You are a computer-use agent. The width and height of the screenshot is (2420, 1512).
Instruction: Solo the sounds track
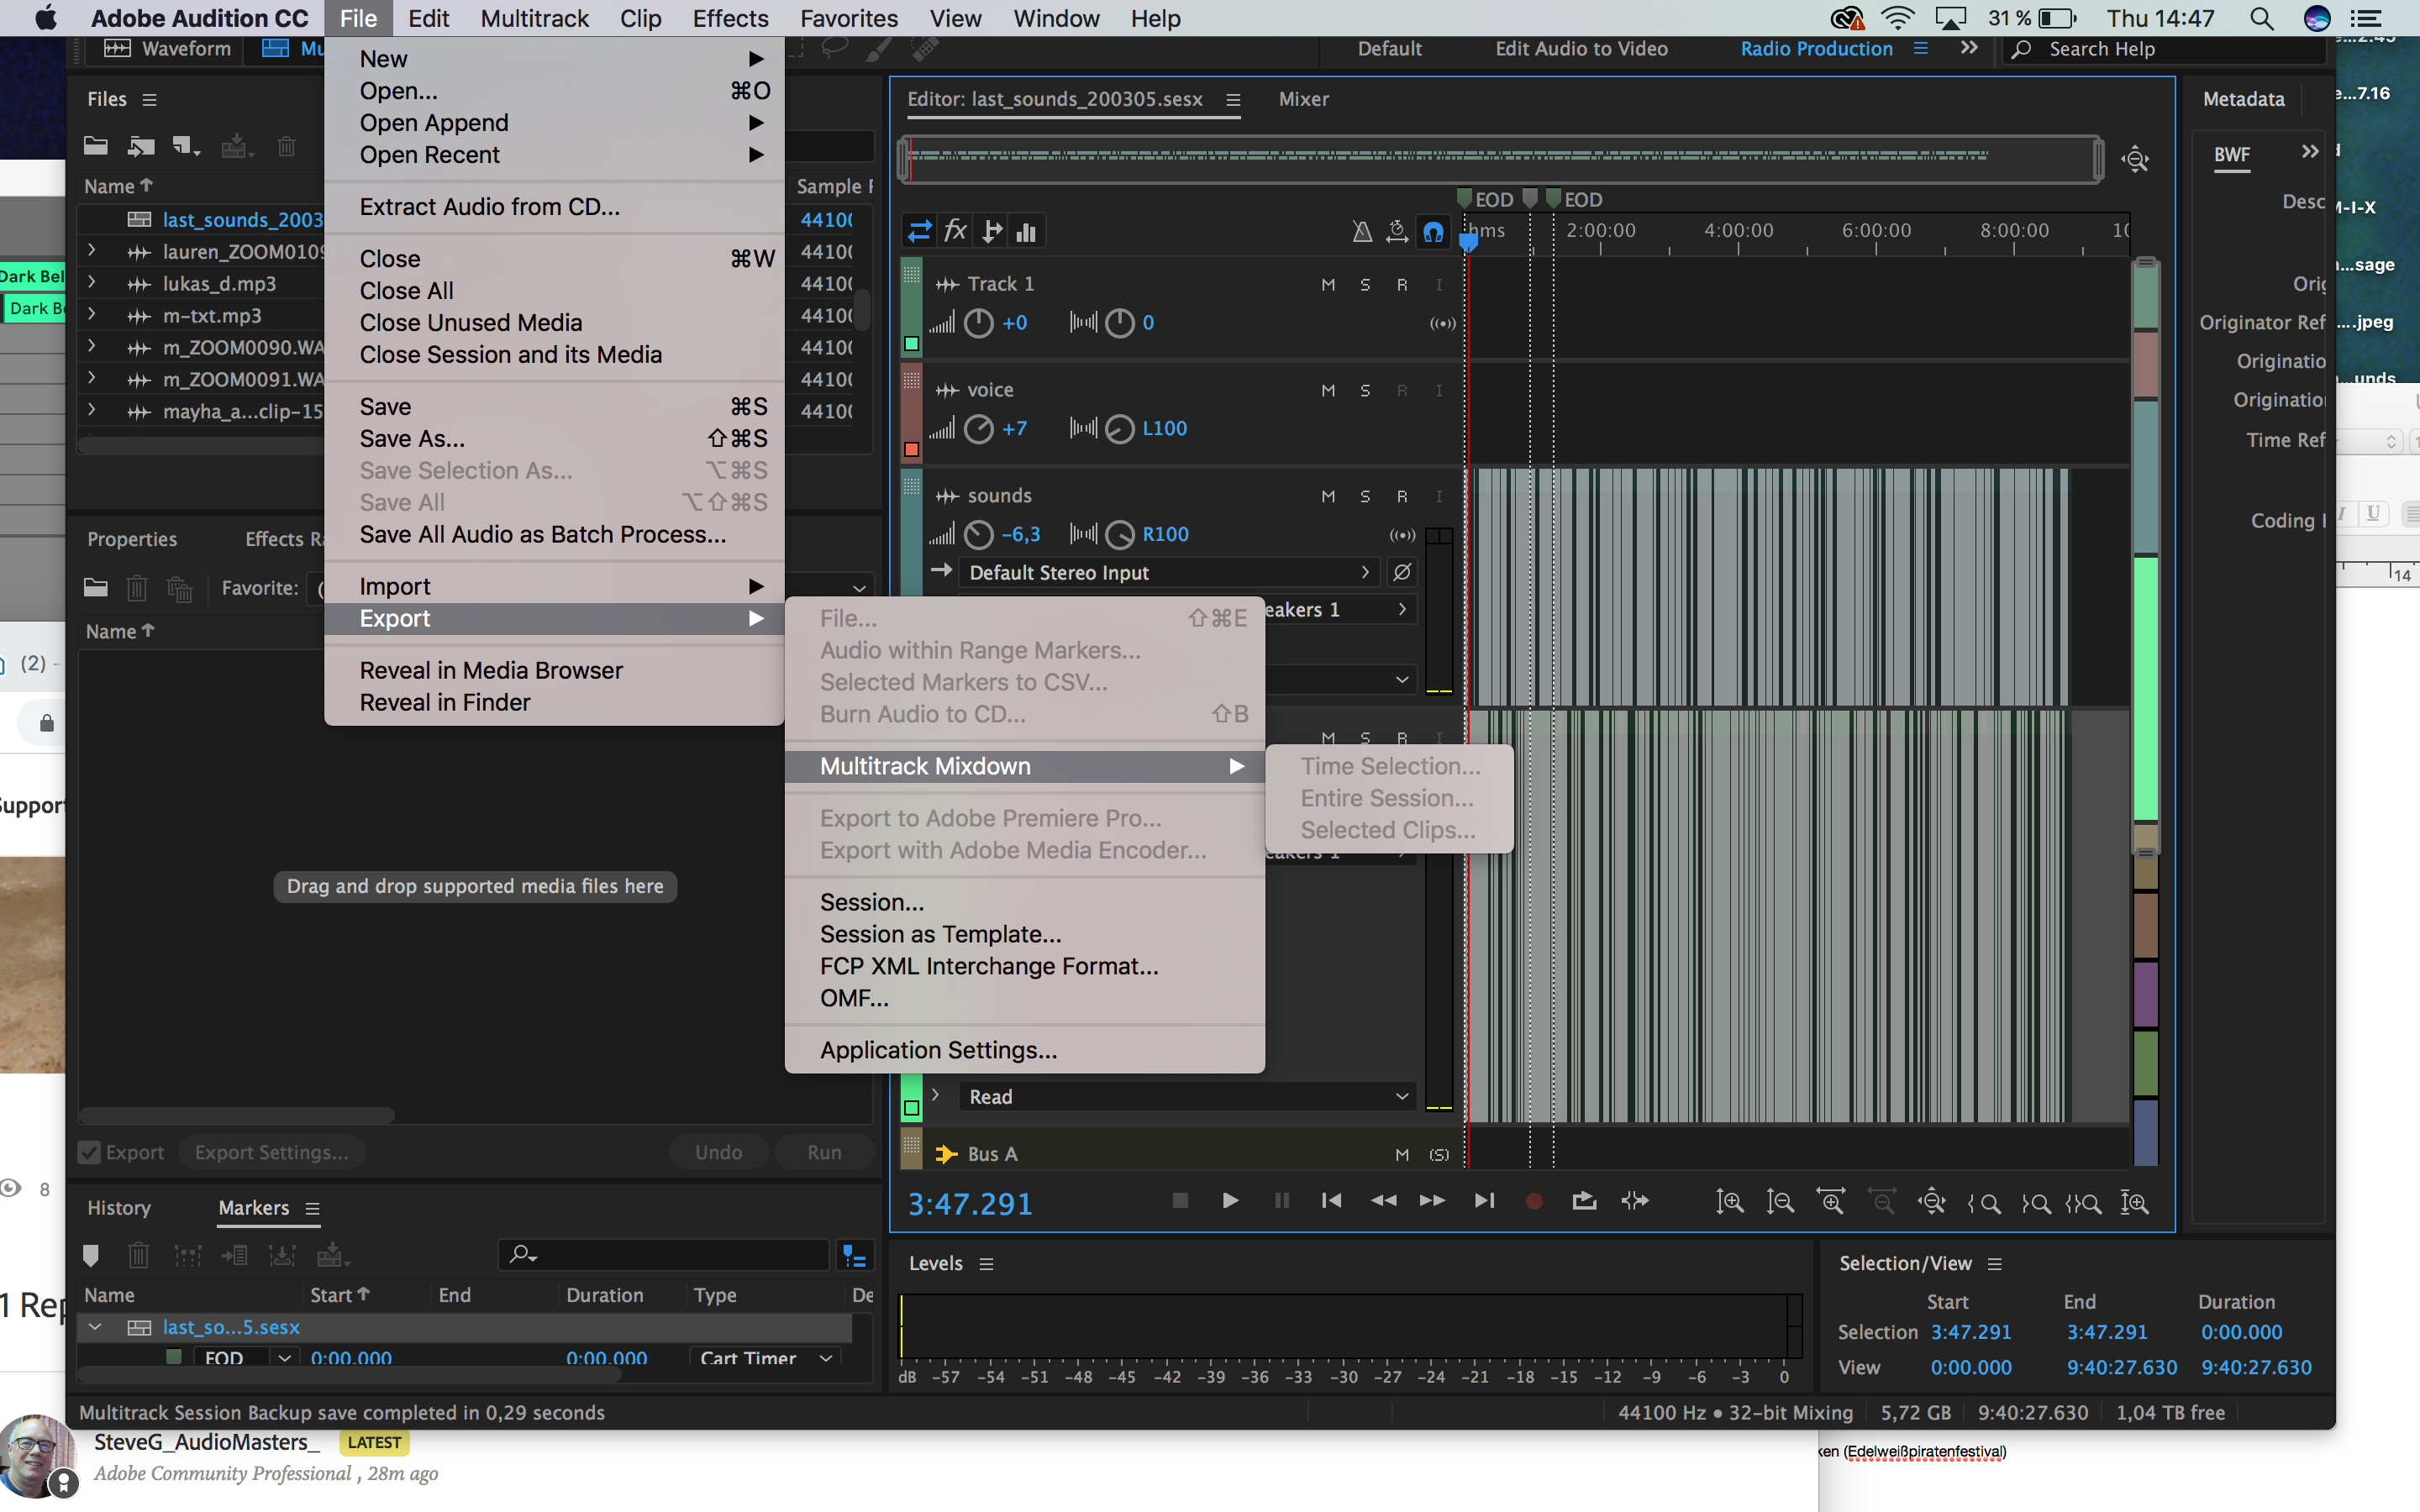[1366, 495]
